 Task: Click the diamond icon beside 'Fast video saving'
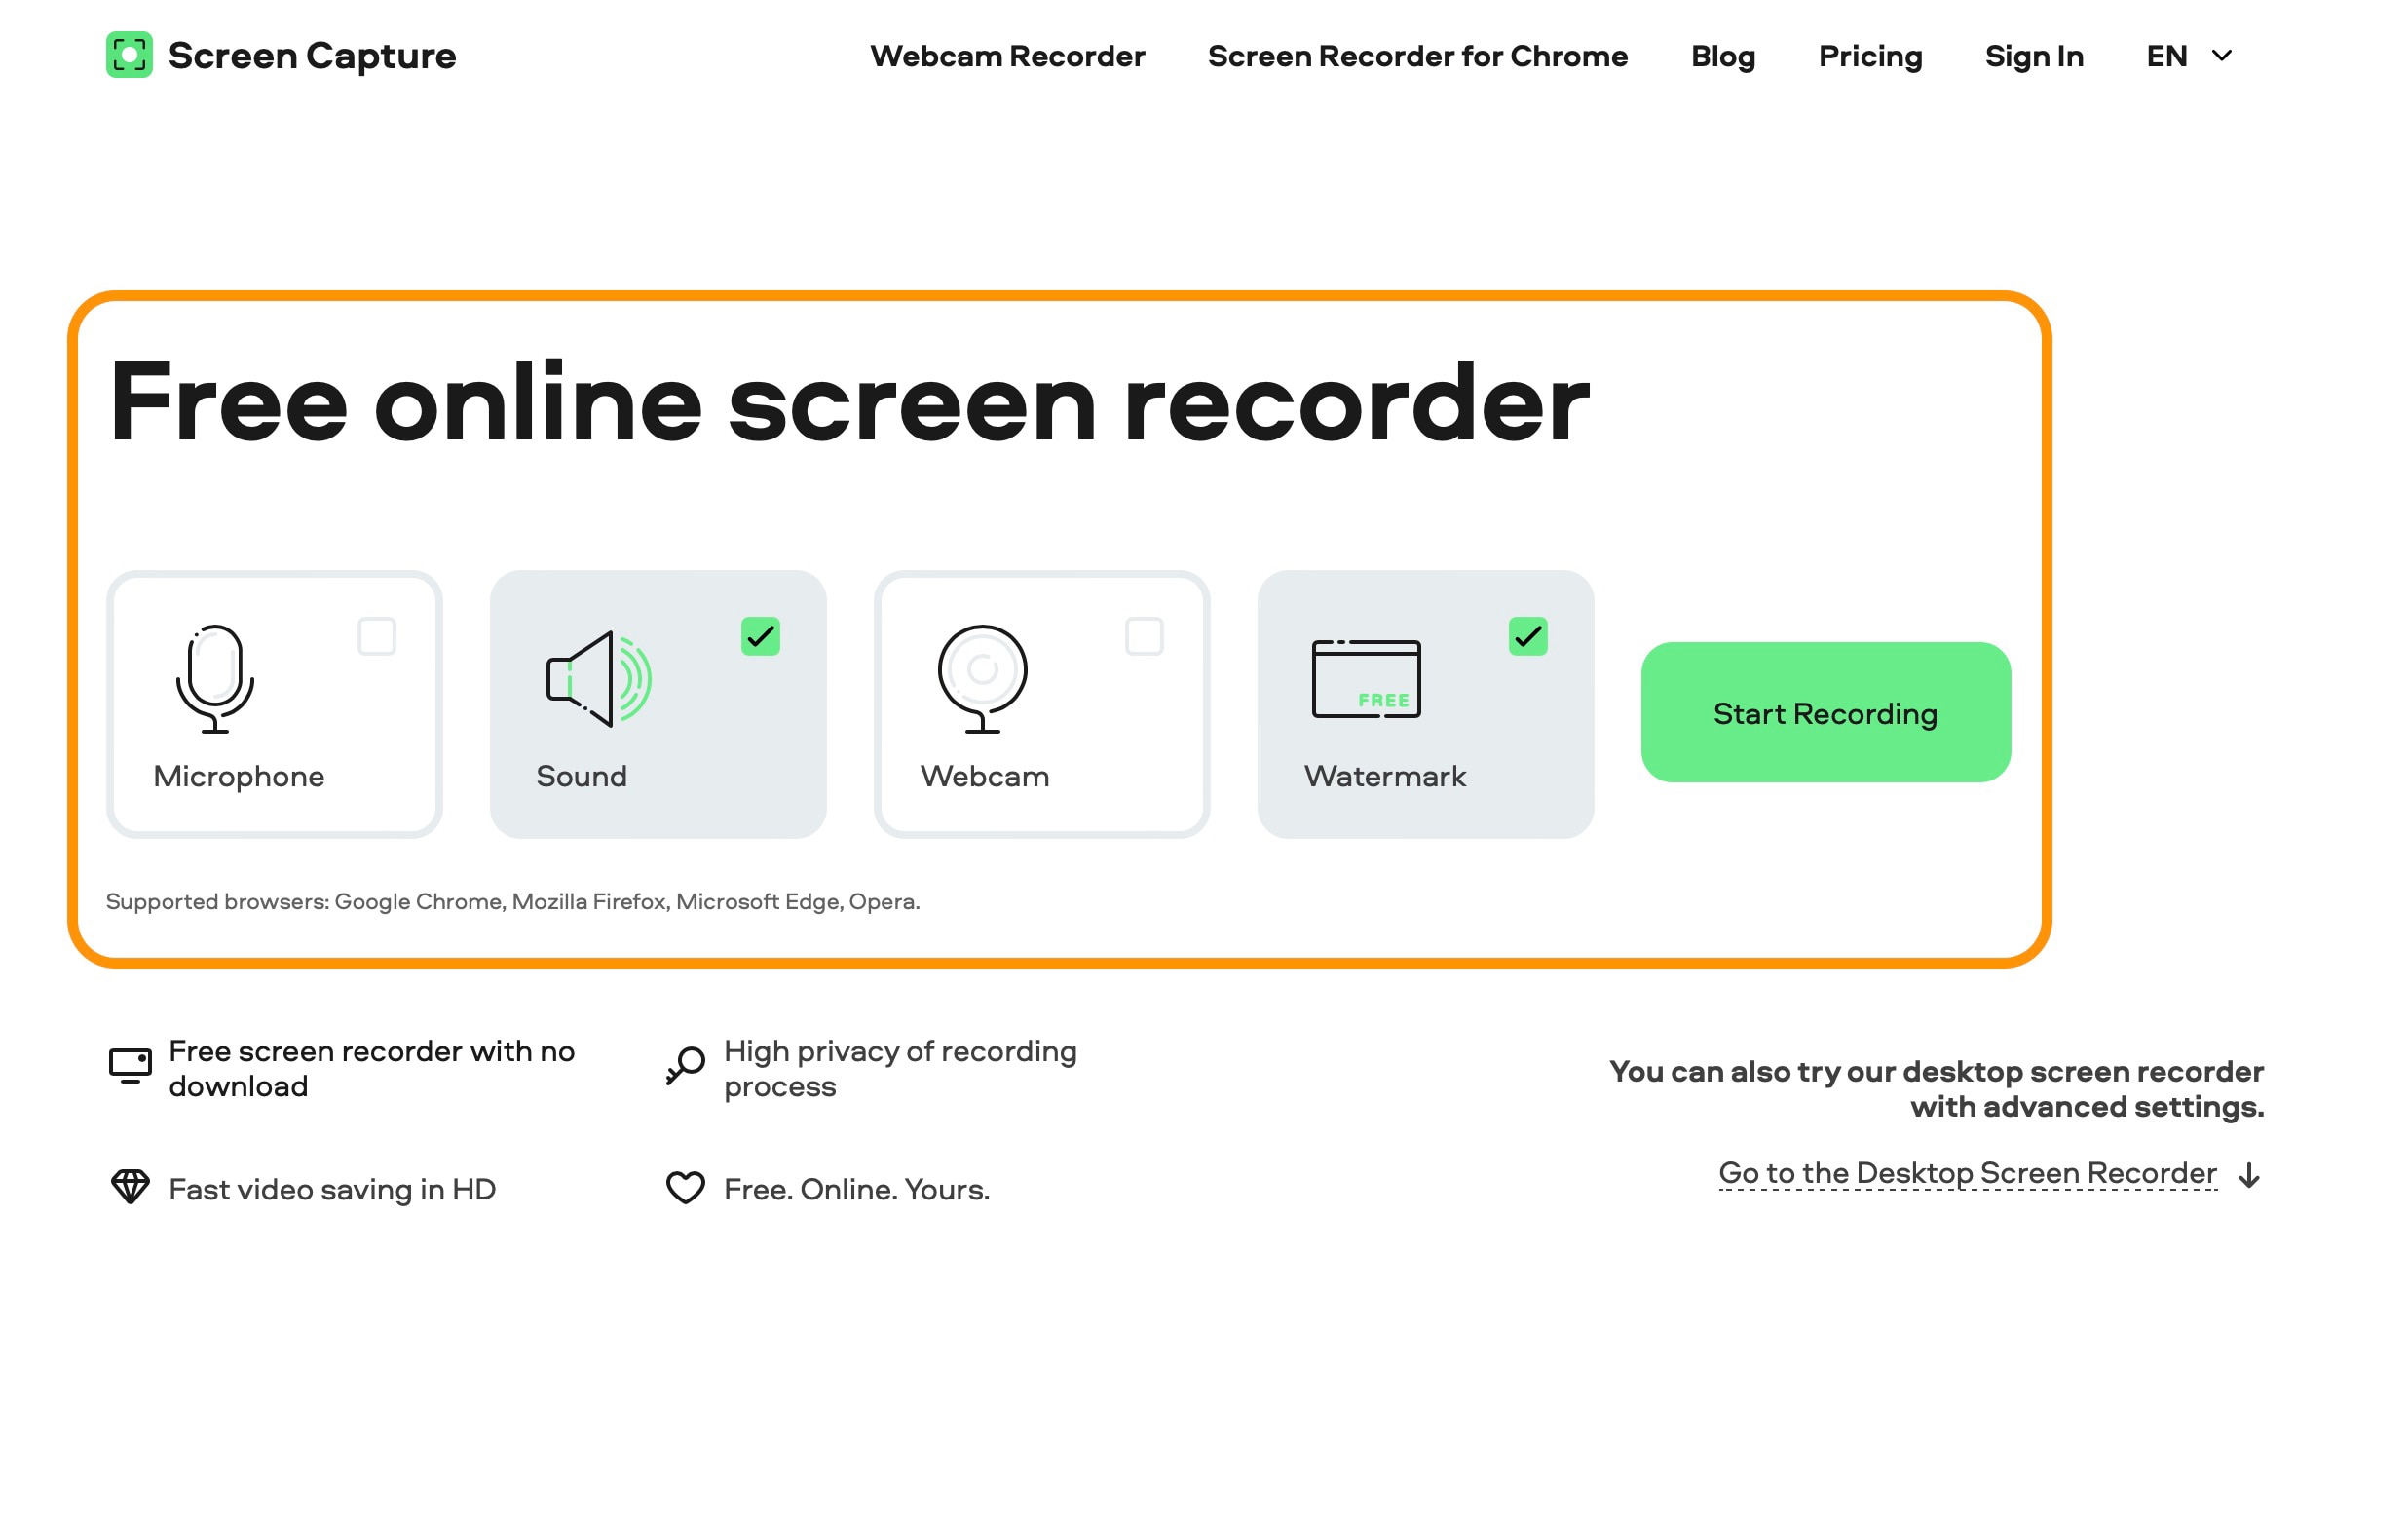click(130, 1187)
